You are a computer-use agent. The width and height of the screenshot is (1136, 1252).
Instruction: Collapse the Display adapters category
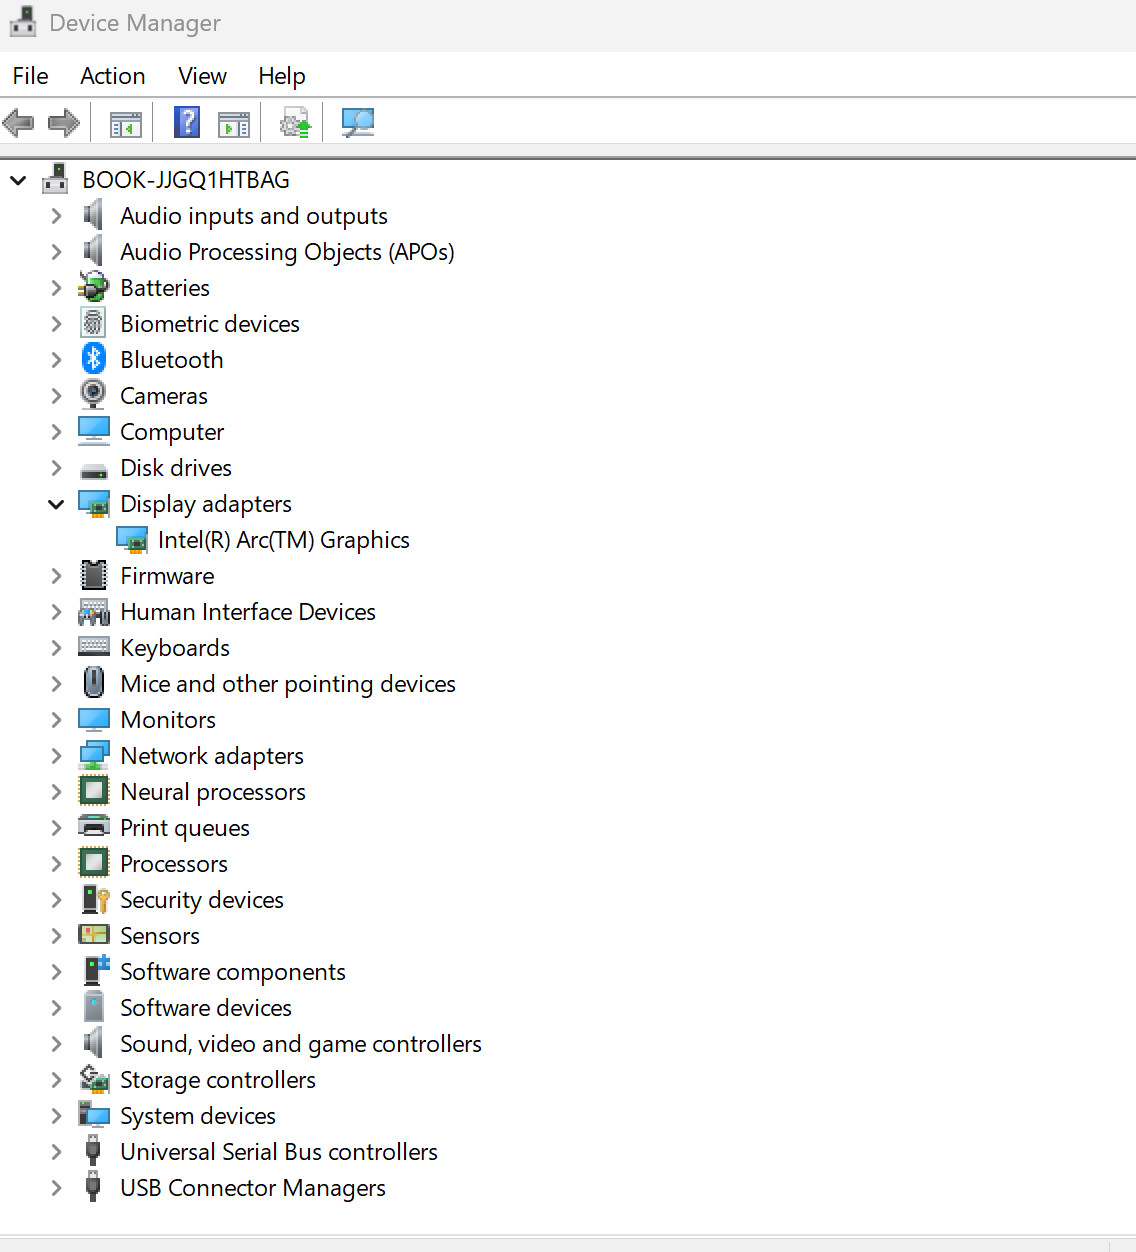[56, 504]
